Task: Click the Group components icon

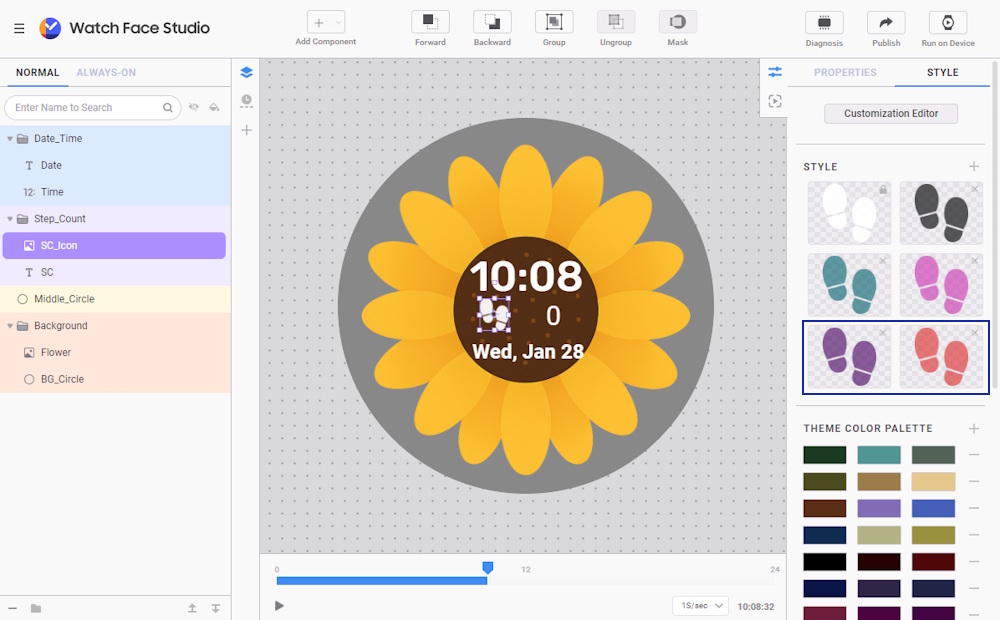Action: coord(554,22)
